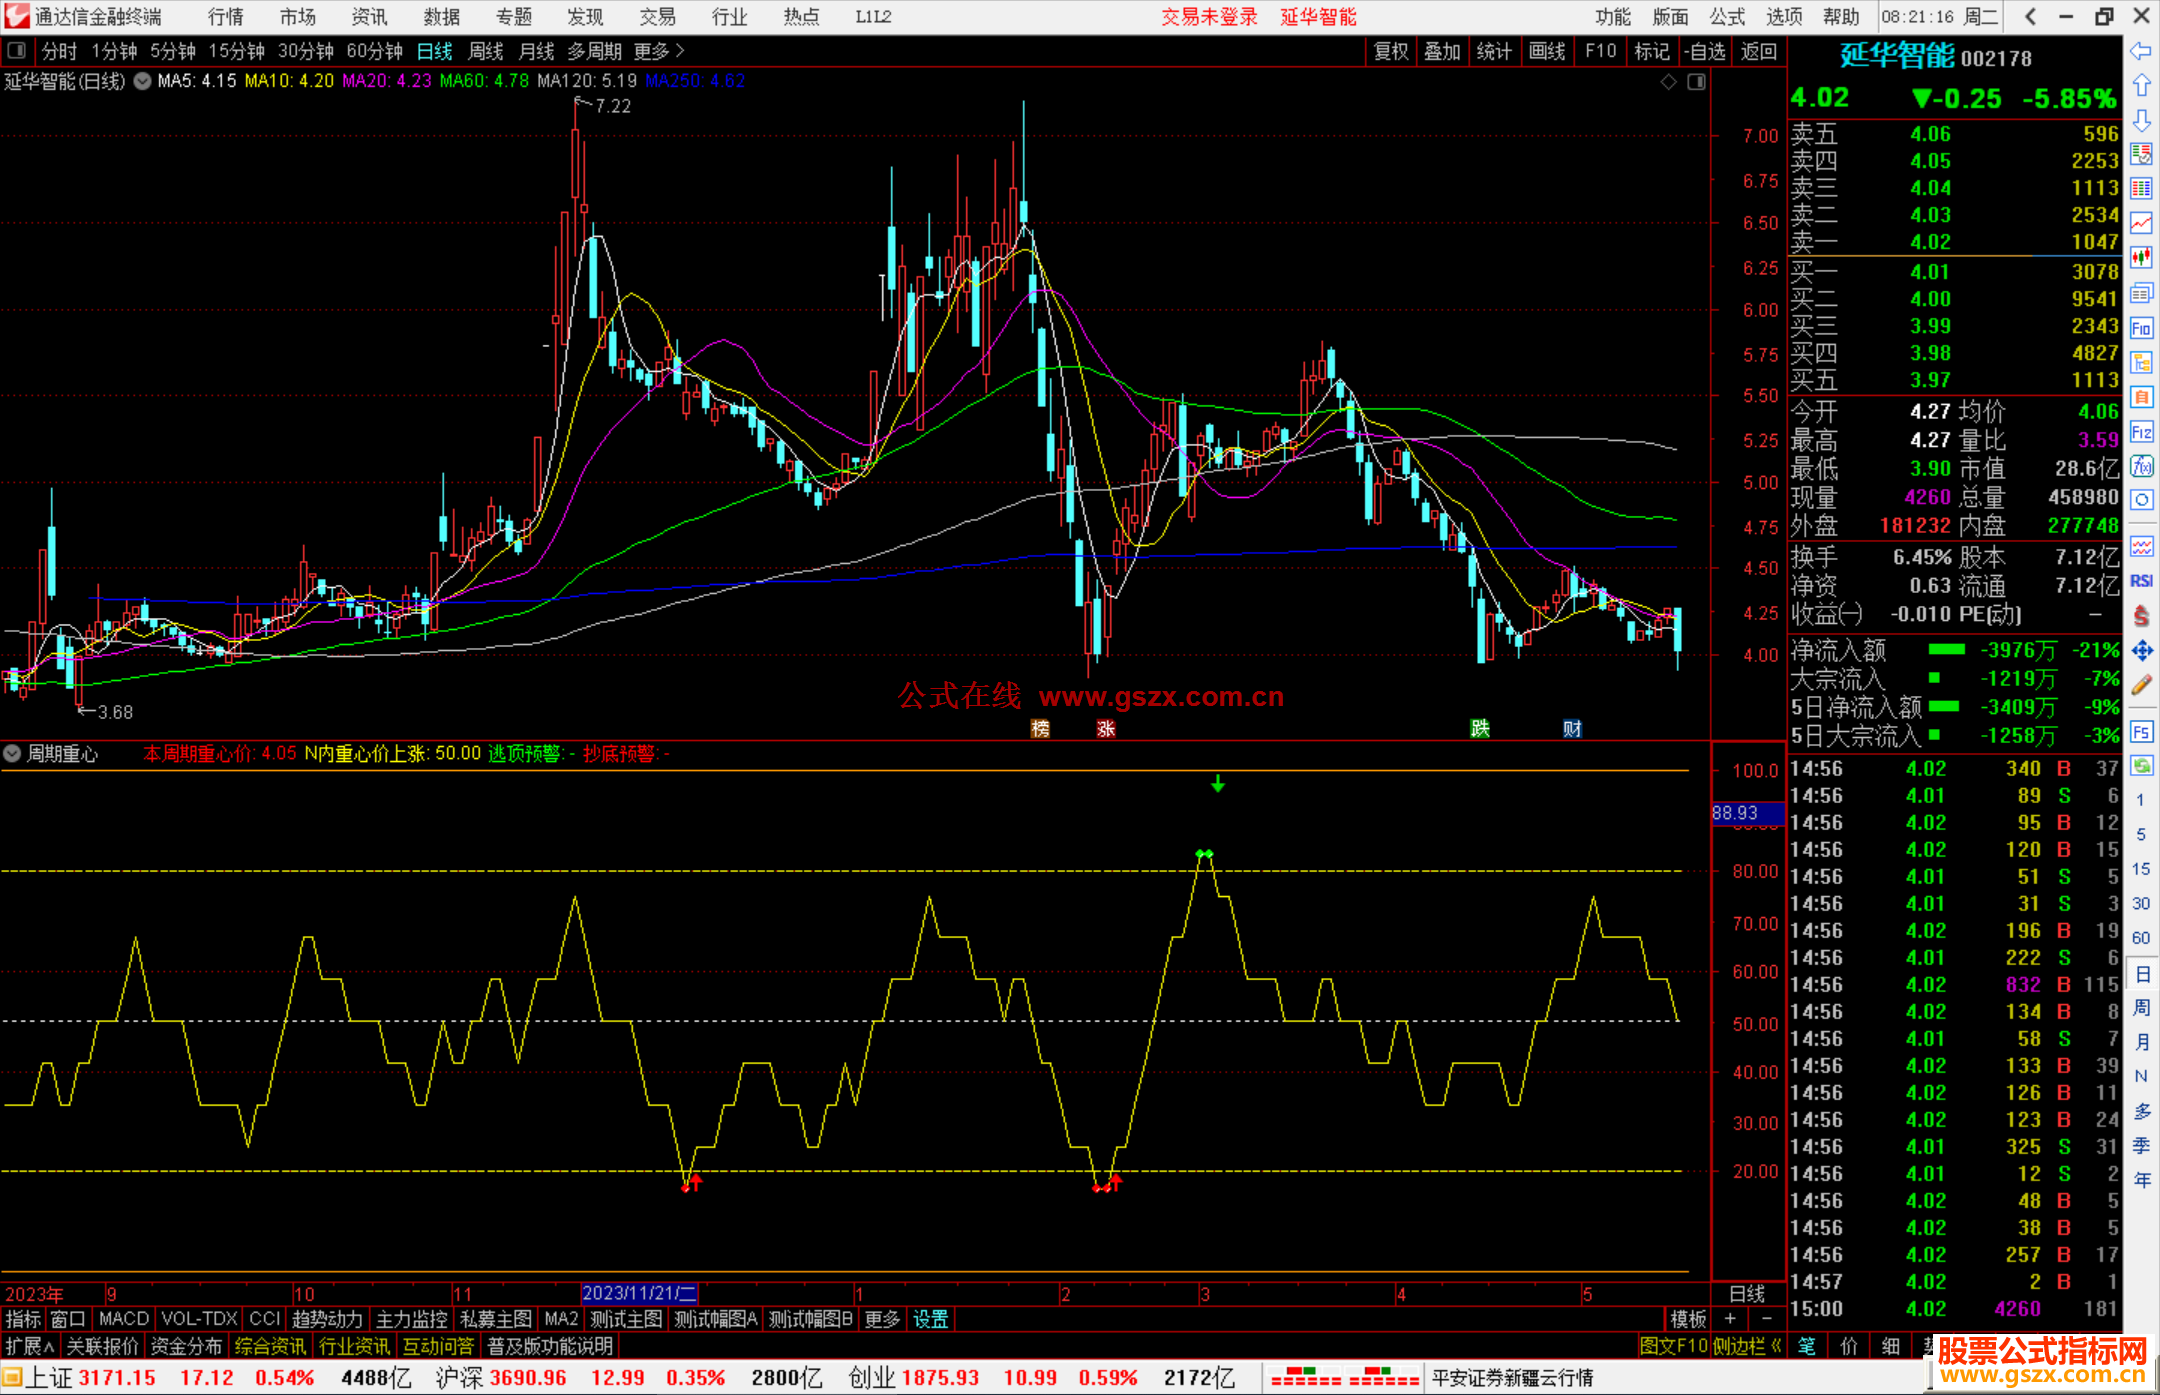Click the back arrow sidebar icon
2160x1395 pixels.
(2141, 50)
